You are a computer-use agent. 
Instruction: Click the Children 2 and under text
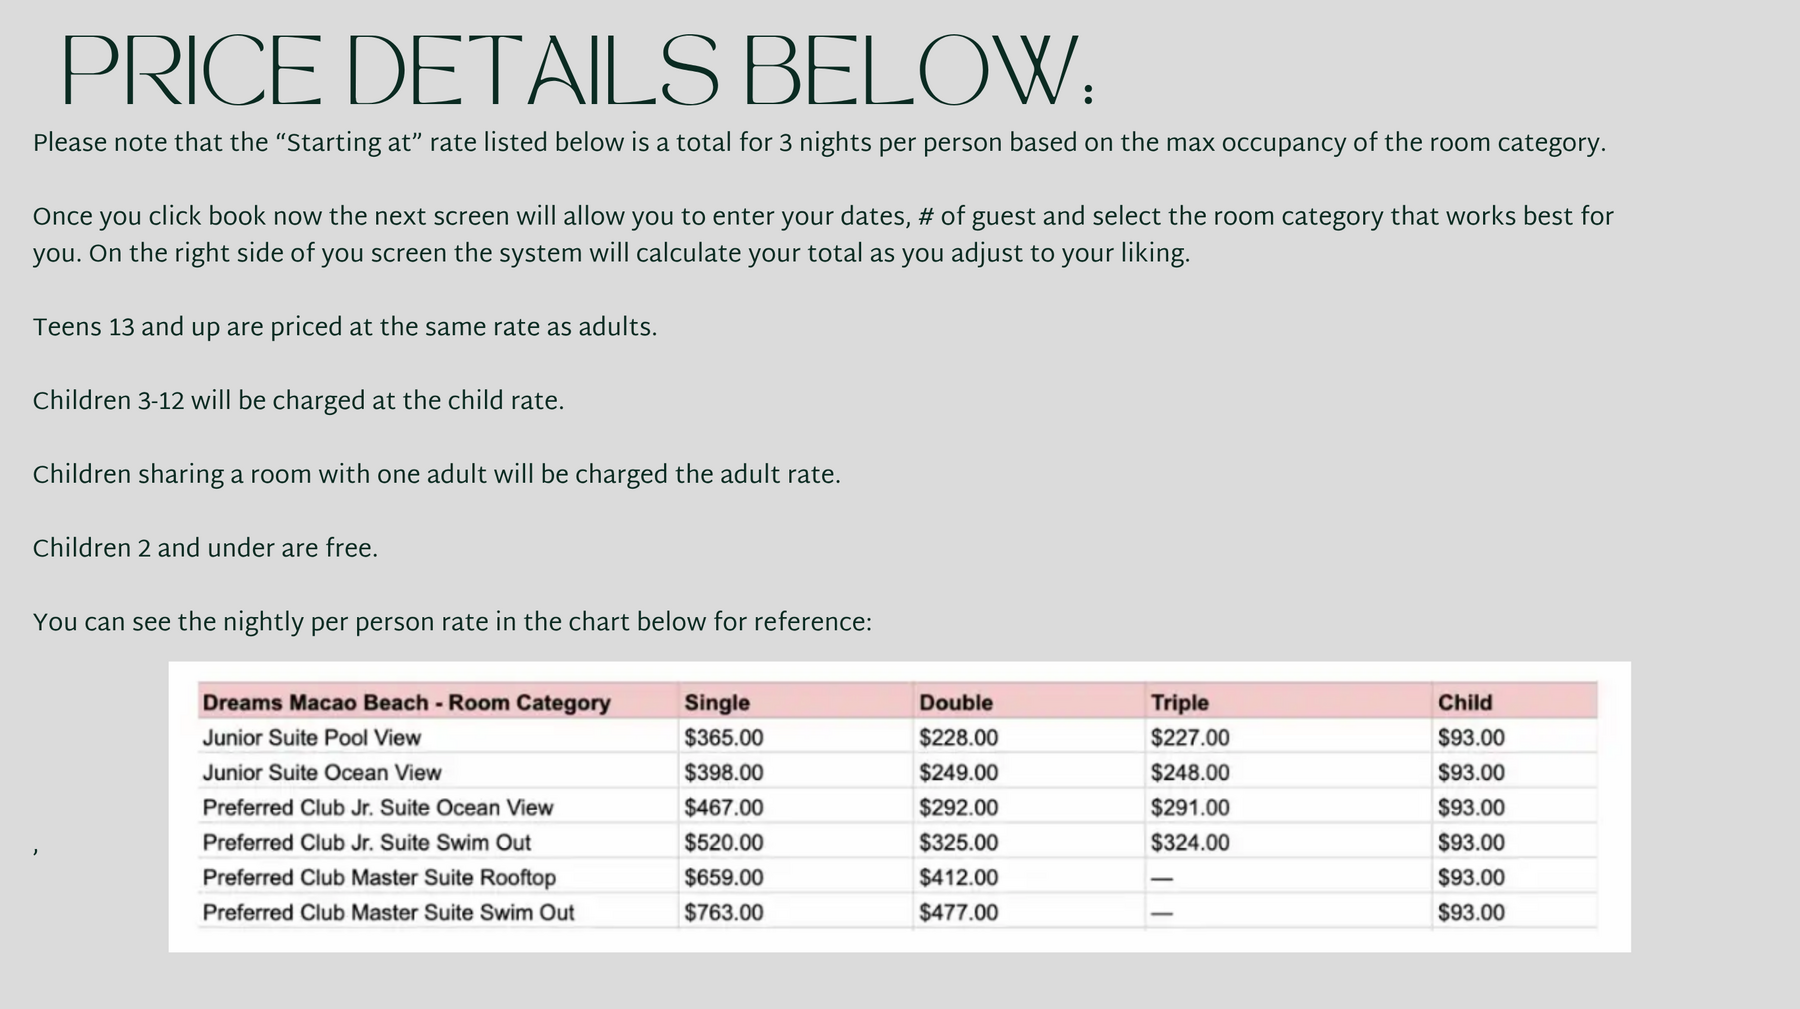tap(205, 549)
